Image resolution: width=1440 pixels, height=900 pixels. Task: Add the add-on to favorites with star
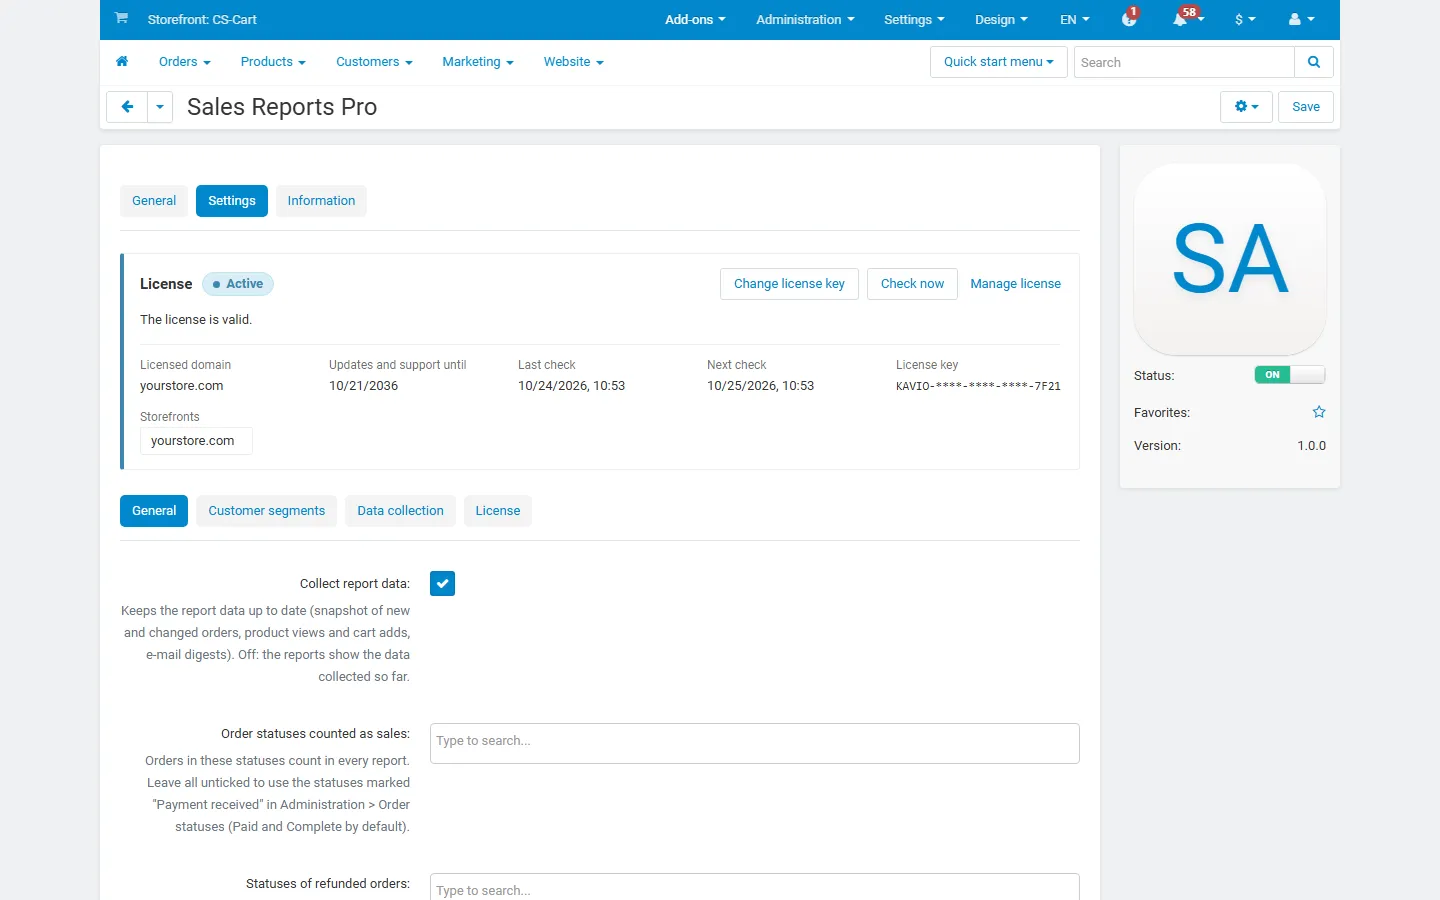[1319, 412]
